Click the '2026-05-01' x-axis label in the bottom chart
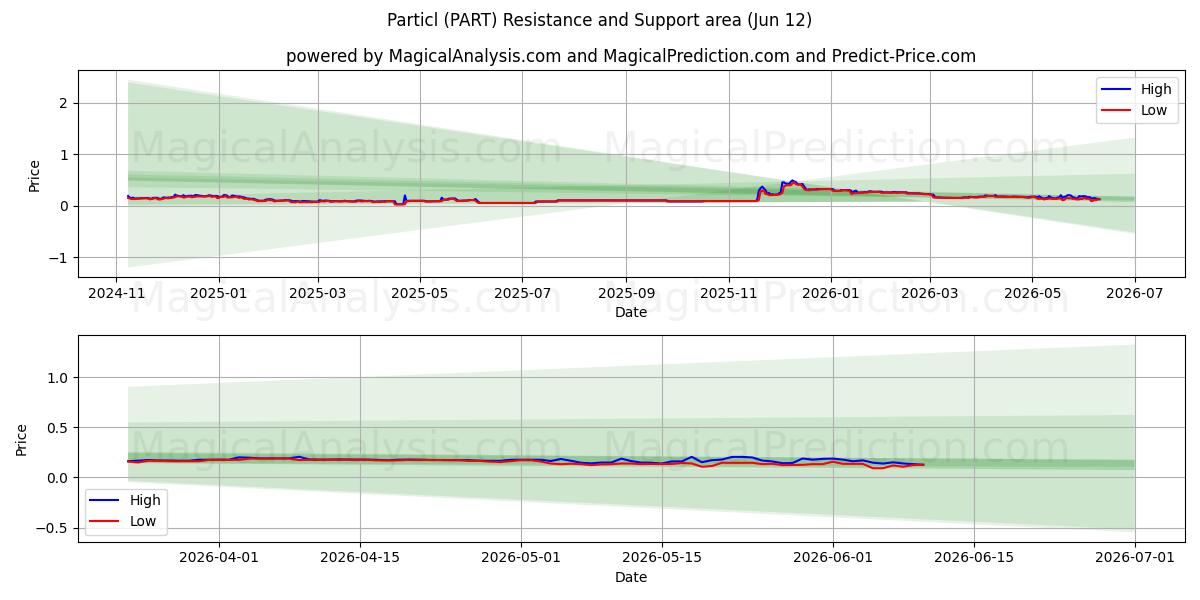Screen dimensions: 1200x600 pyautogui.click(x=521, y=558)
